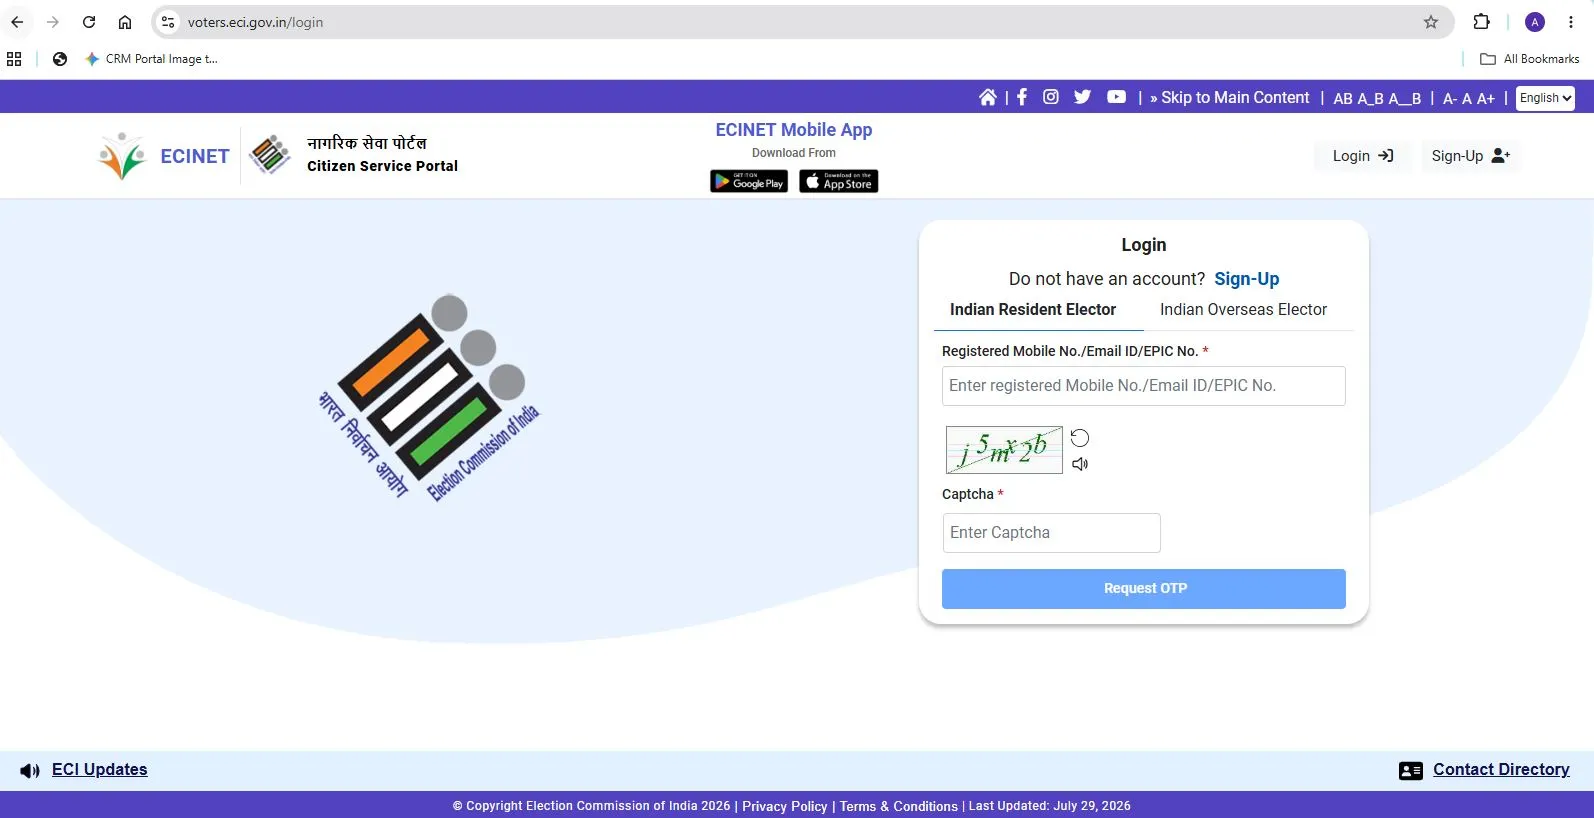Screen dimensions: 1594x818
Task: Refresh the captcha image
Action: click(x=1080, y=438)
